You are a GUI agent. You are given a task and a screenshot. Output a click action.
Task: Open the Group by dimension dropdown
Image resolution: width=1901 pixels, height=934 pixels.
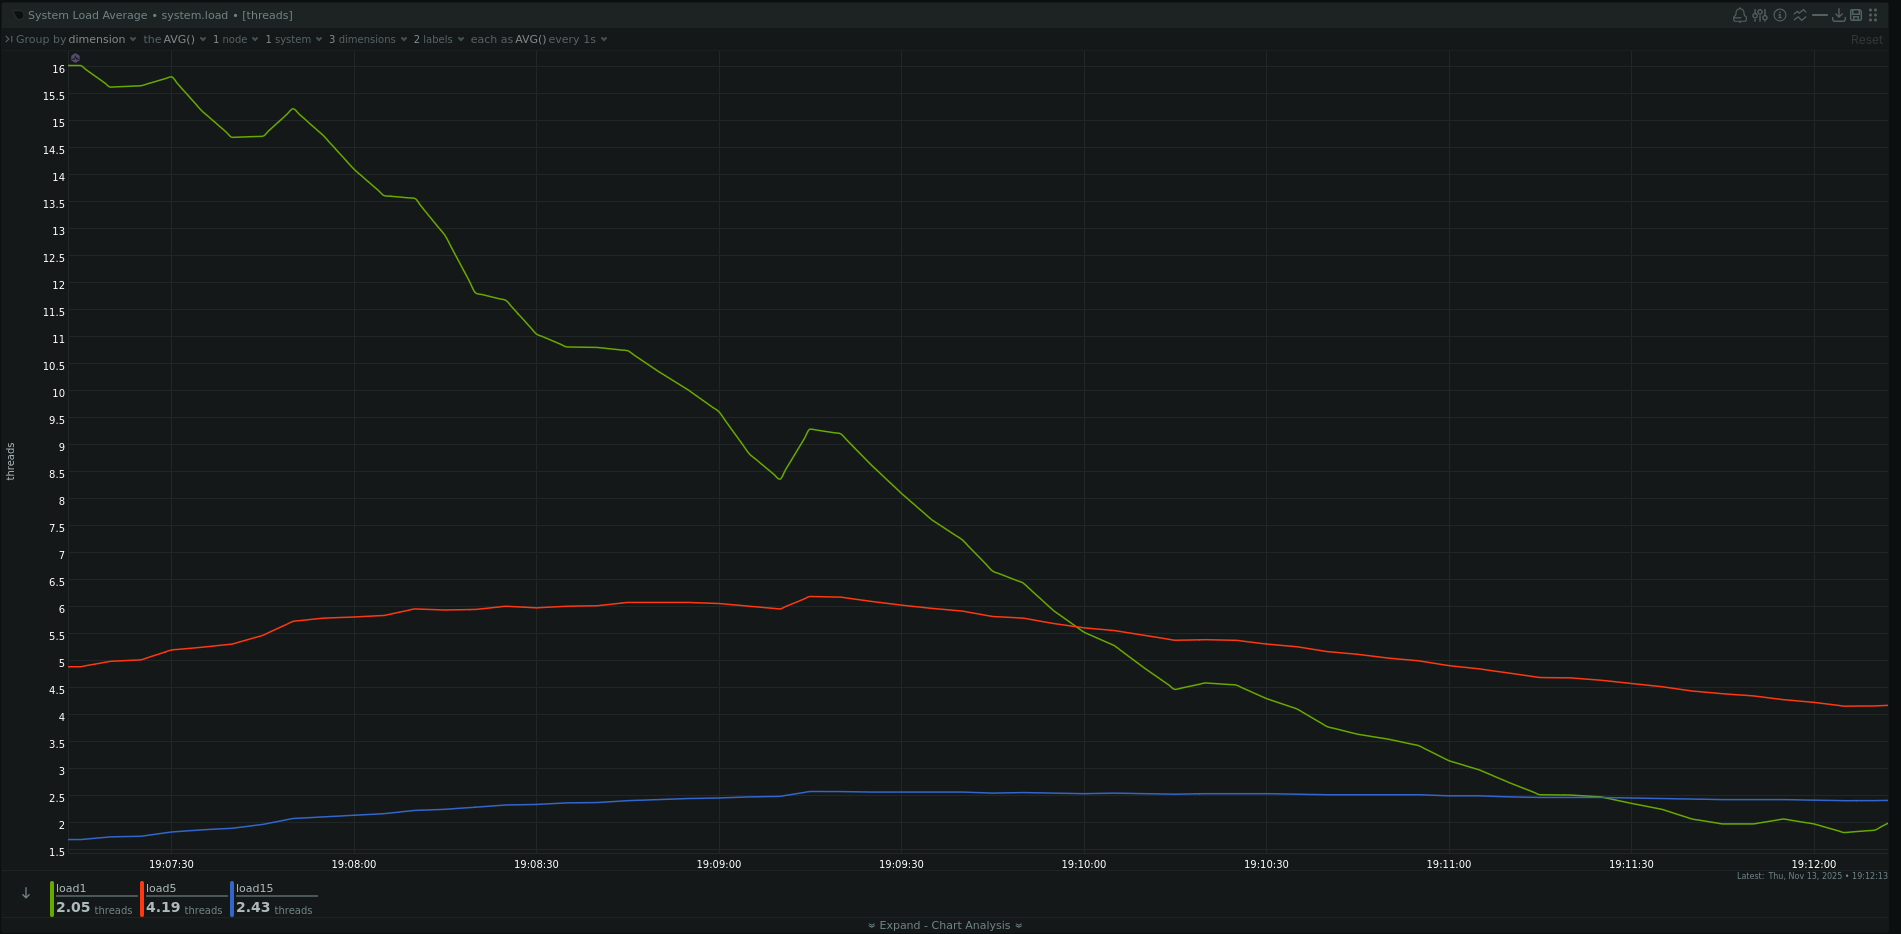tap(97, 40)
